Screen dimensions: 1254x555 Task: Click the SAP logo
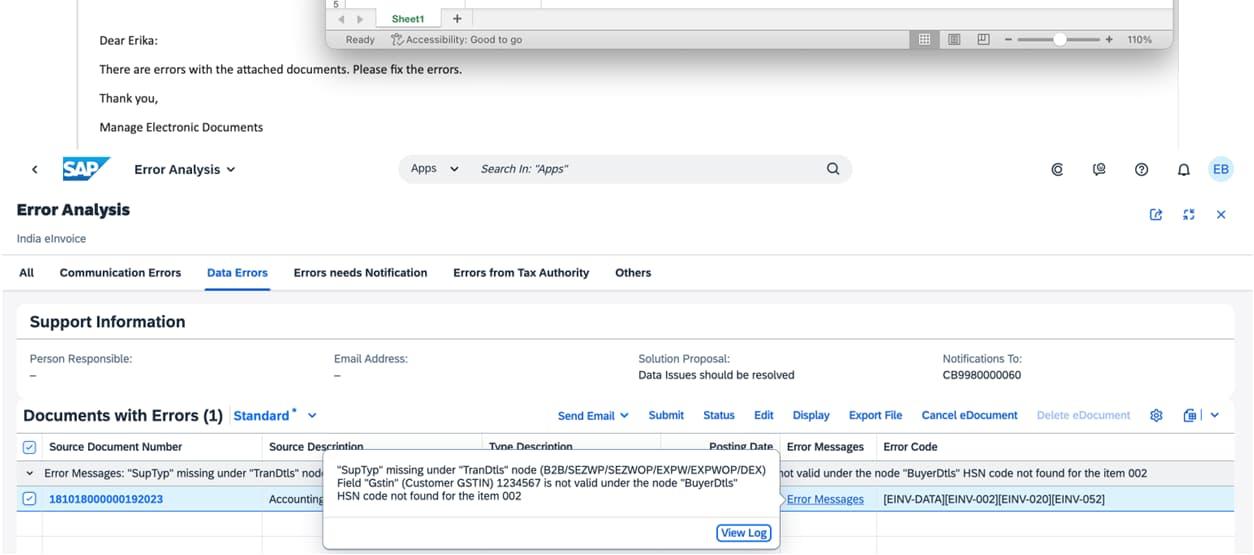(86, 169)
